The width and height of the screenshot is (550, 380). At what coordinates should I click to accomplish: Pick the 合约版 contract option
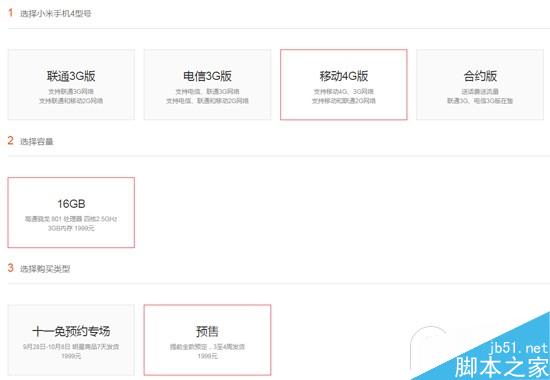pos(480,85)
